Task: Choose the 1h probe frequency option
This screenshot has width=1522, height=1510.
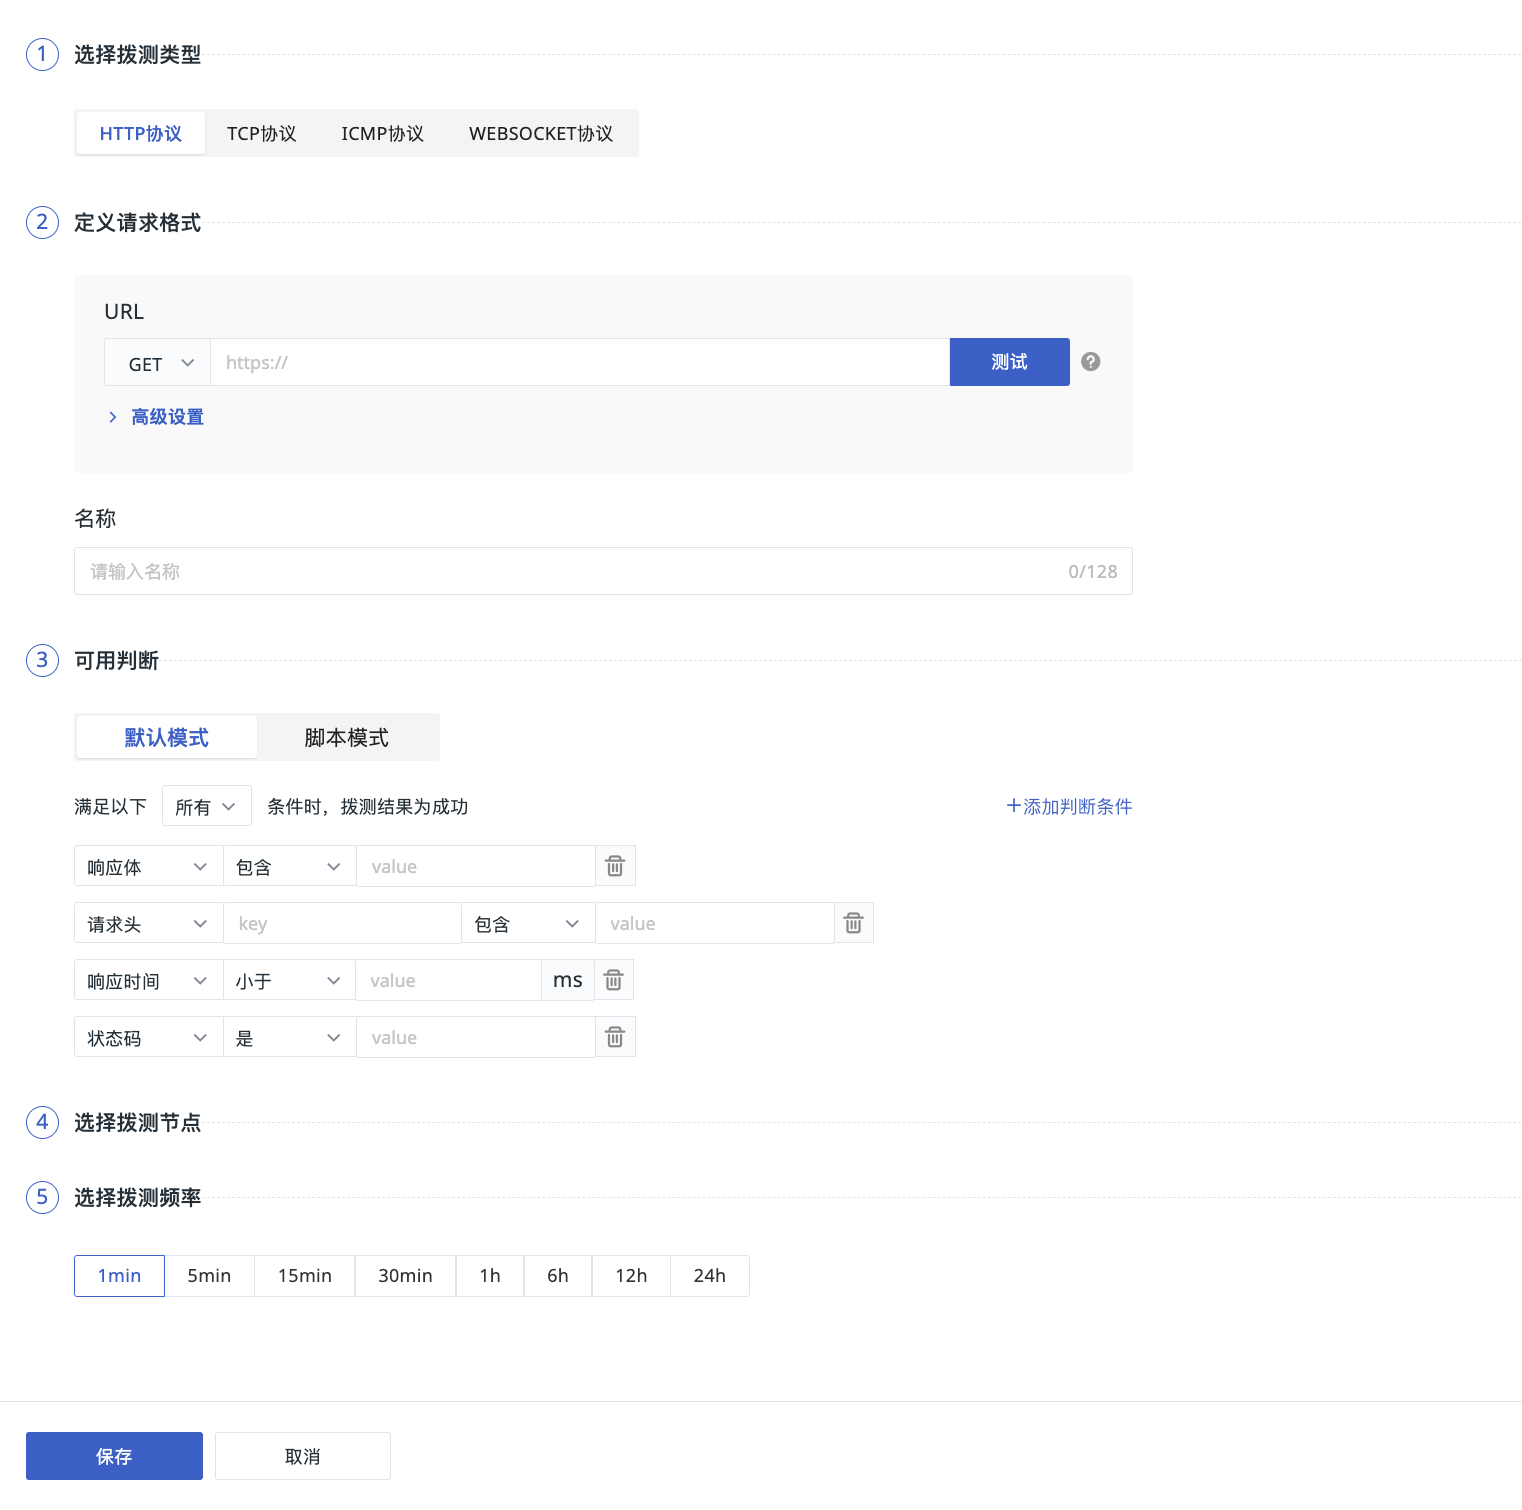Action: point(489,1276)
